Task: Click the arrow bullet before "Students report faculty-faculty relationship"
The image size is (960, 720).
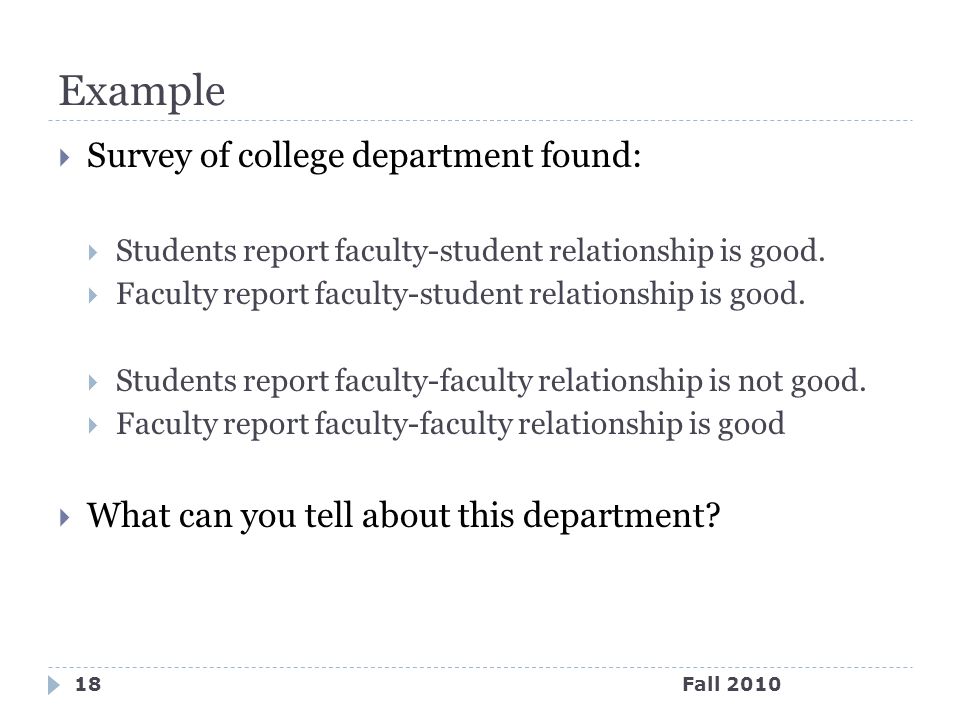Action: point(93,383)
